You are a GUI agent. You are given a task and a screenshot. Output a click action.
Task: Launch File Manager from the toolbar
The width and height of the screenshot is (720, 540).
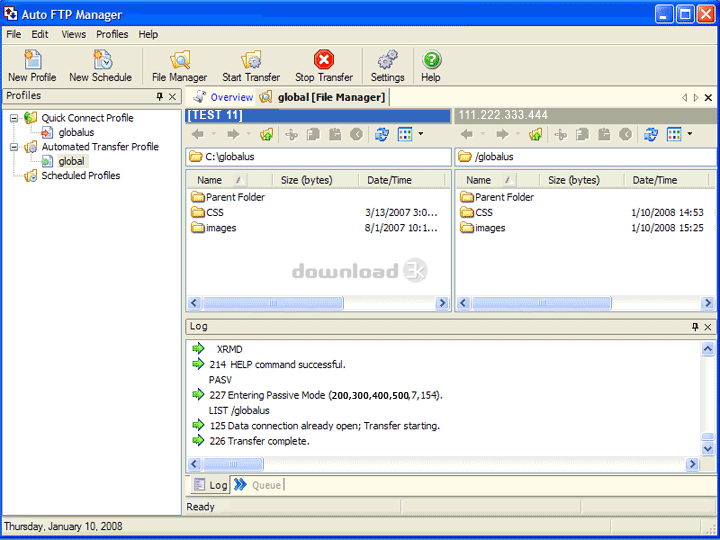click(x=179, y=66)
